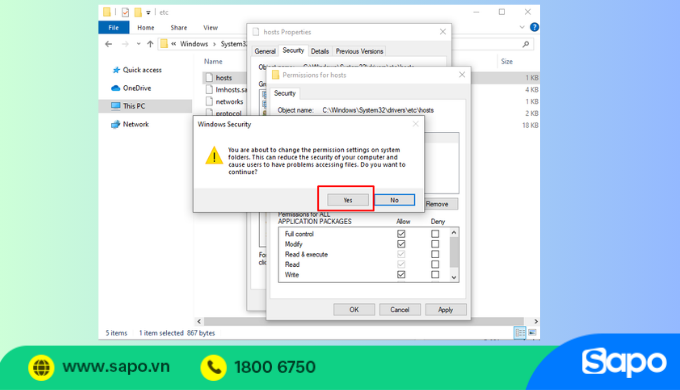Tick the Deny checkbox for Write

(435, 275)
